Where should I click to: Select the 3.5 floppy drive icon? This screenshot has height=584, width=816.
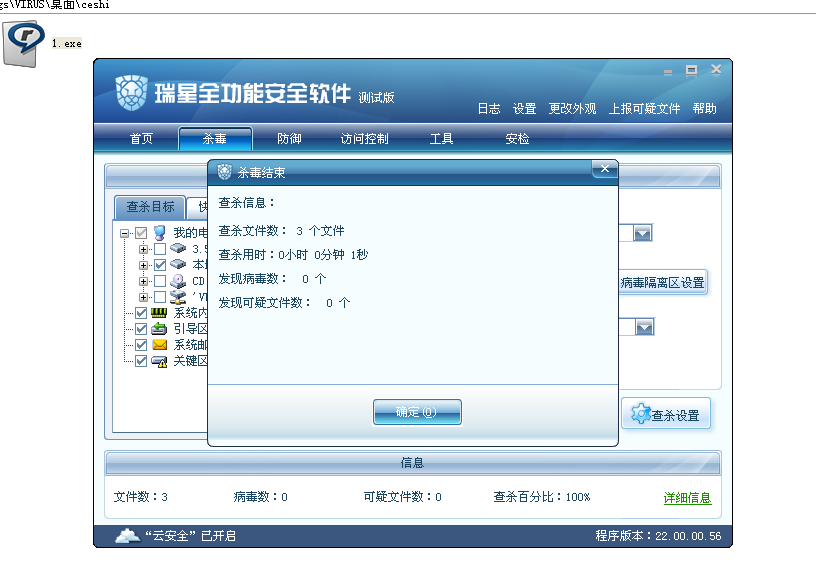coord(178,248)
